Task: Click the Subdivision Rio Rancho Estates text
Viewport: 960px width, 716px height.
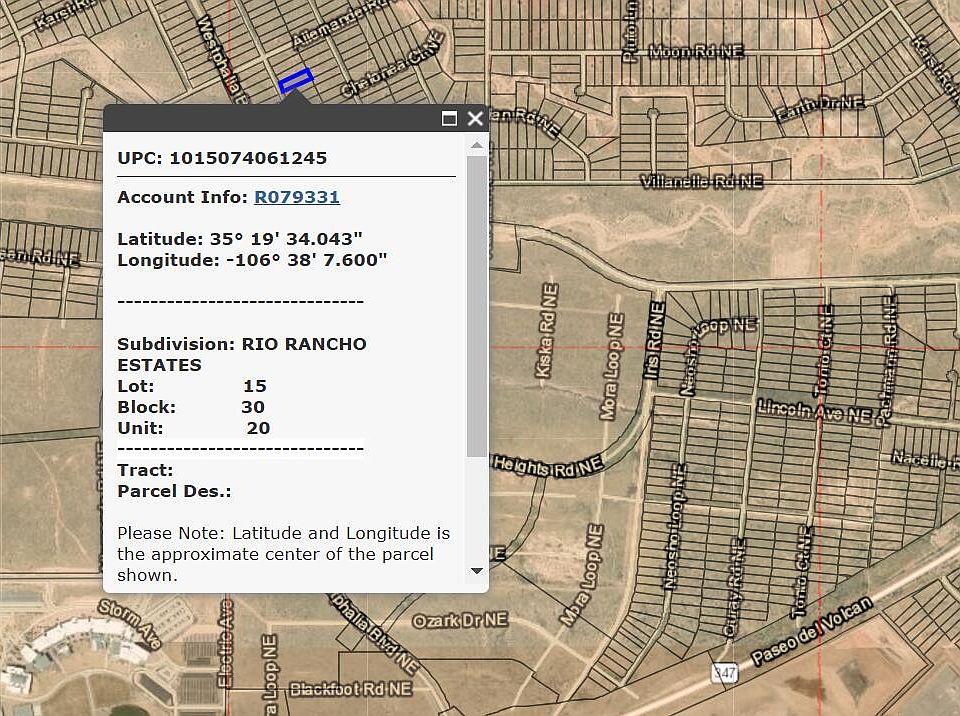Action: pyautogui.click(x=241, y=354)
